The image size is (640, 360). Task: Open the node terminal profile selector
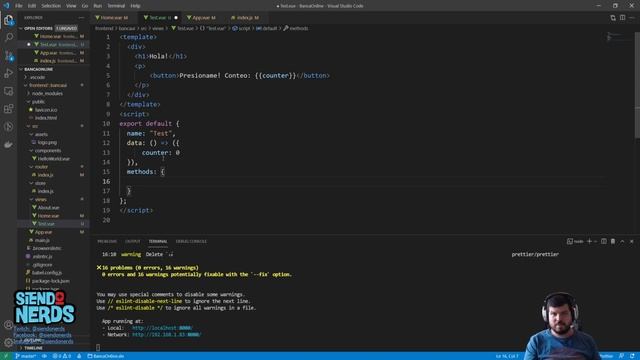pyautogui.click(x=575, y=241)
